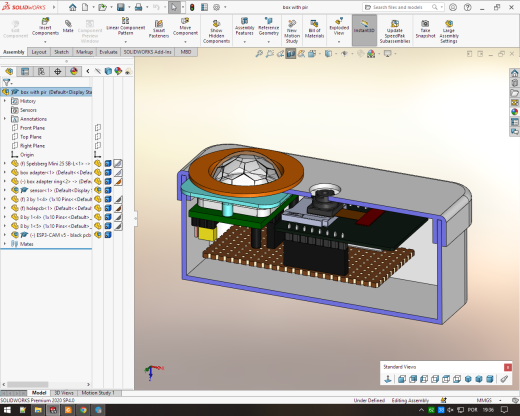Screen dimensions: 520x416
Task: Click the Take Snapshot camera icon
Action: click(425, 29)
